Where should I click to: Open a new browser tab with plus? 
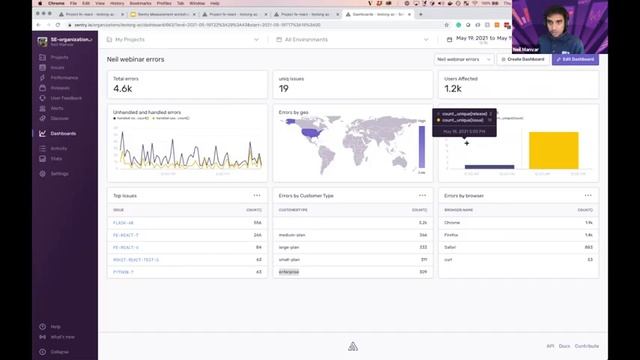pyautogui.click(x=421, y=14)
